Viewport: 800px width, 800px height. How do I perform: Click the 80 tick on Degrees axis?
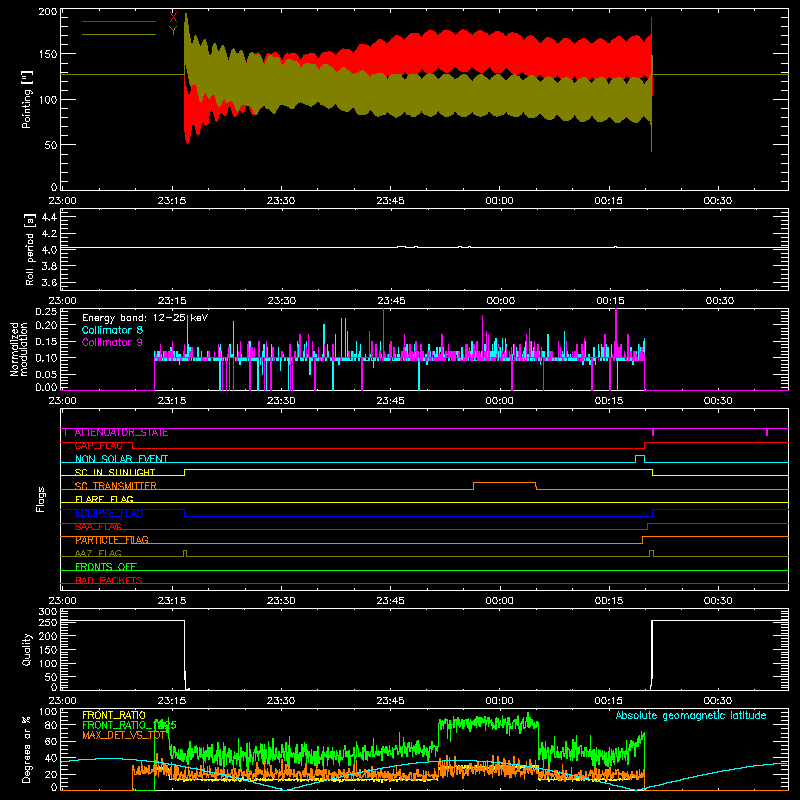52,725
